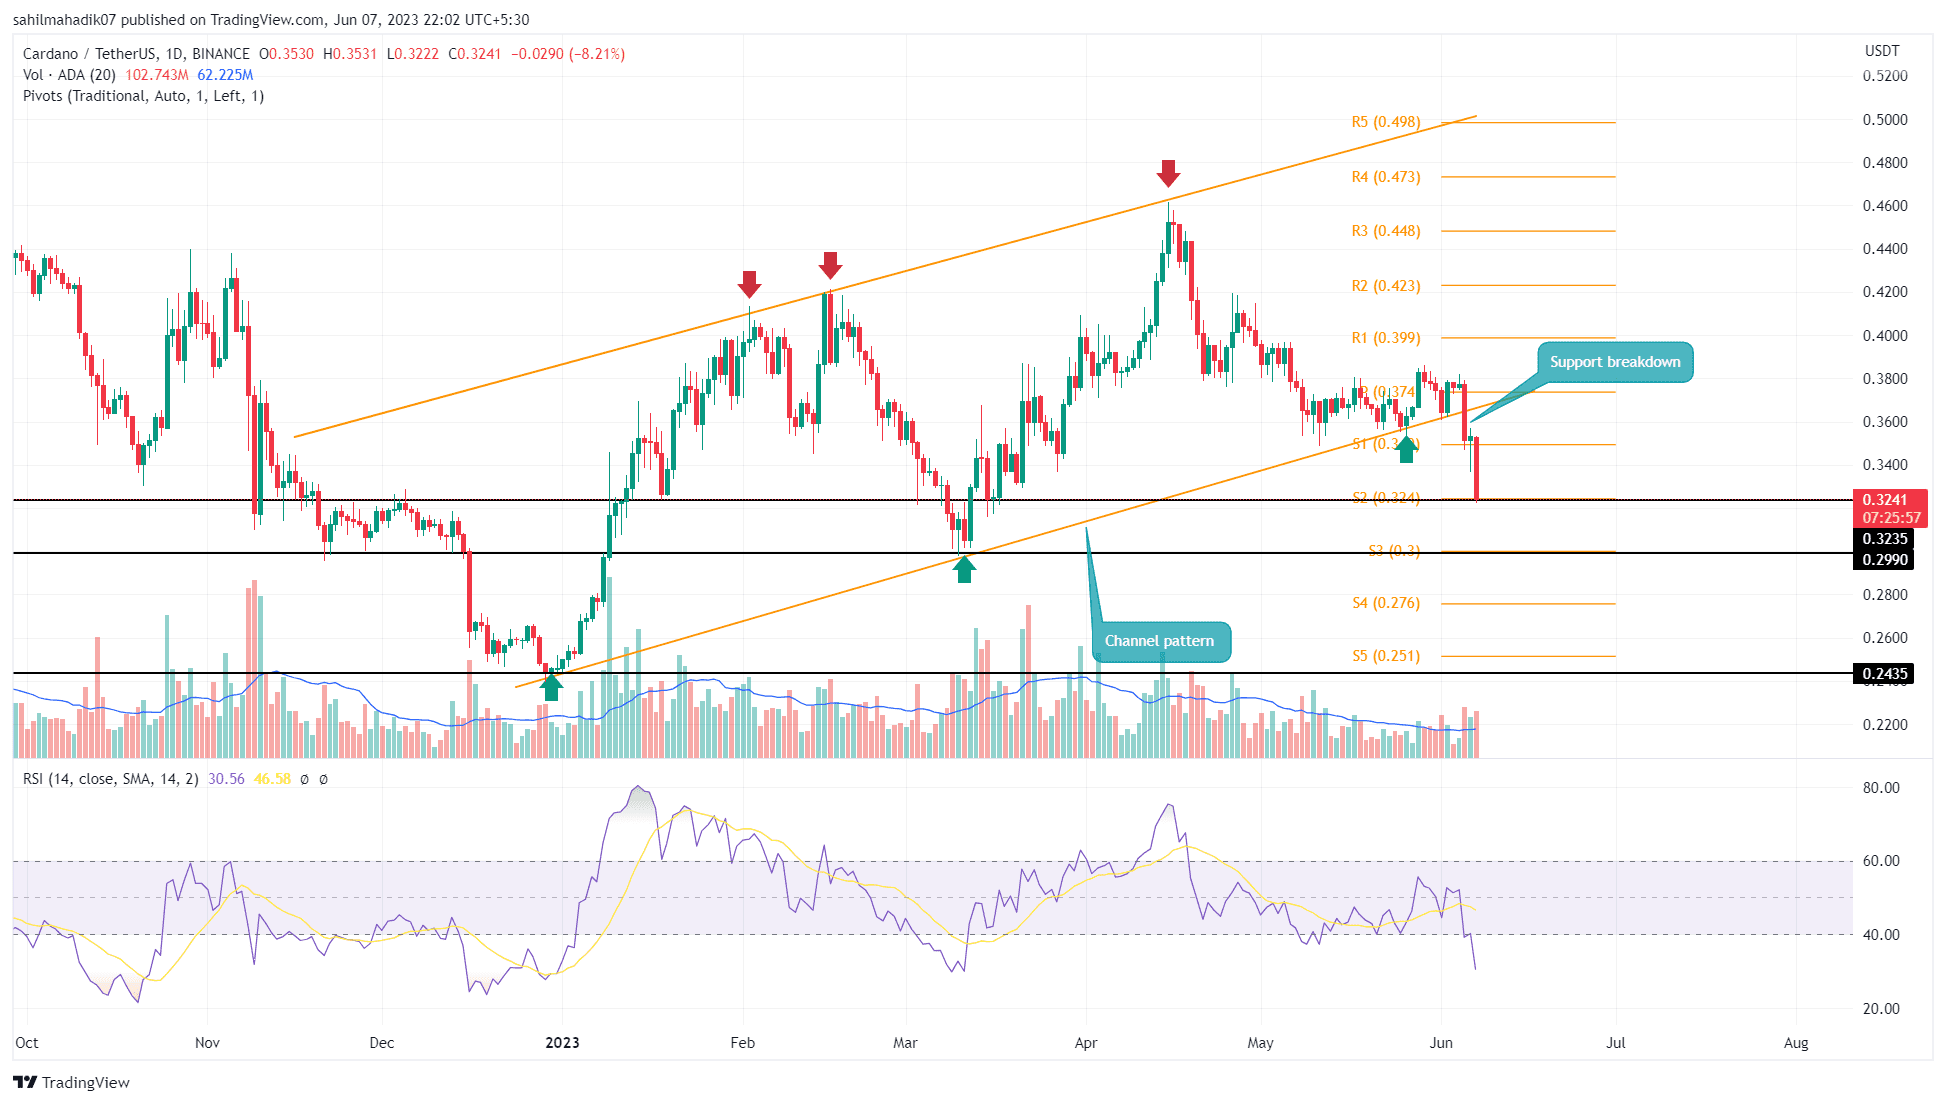The image size is (1946, 1104).
Task: Click the low price L0.3222
Action: click(413, 54)
